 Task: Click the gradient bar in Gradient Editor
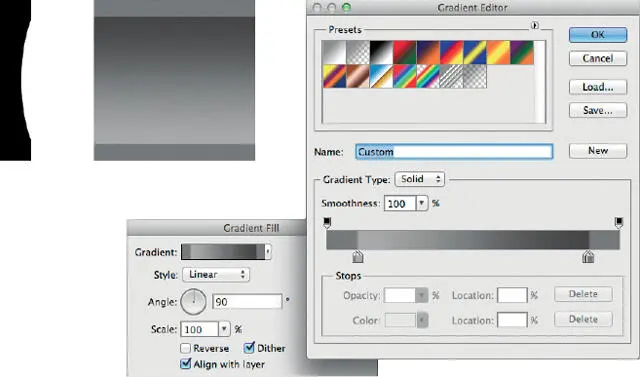click(473, 240)
